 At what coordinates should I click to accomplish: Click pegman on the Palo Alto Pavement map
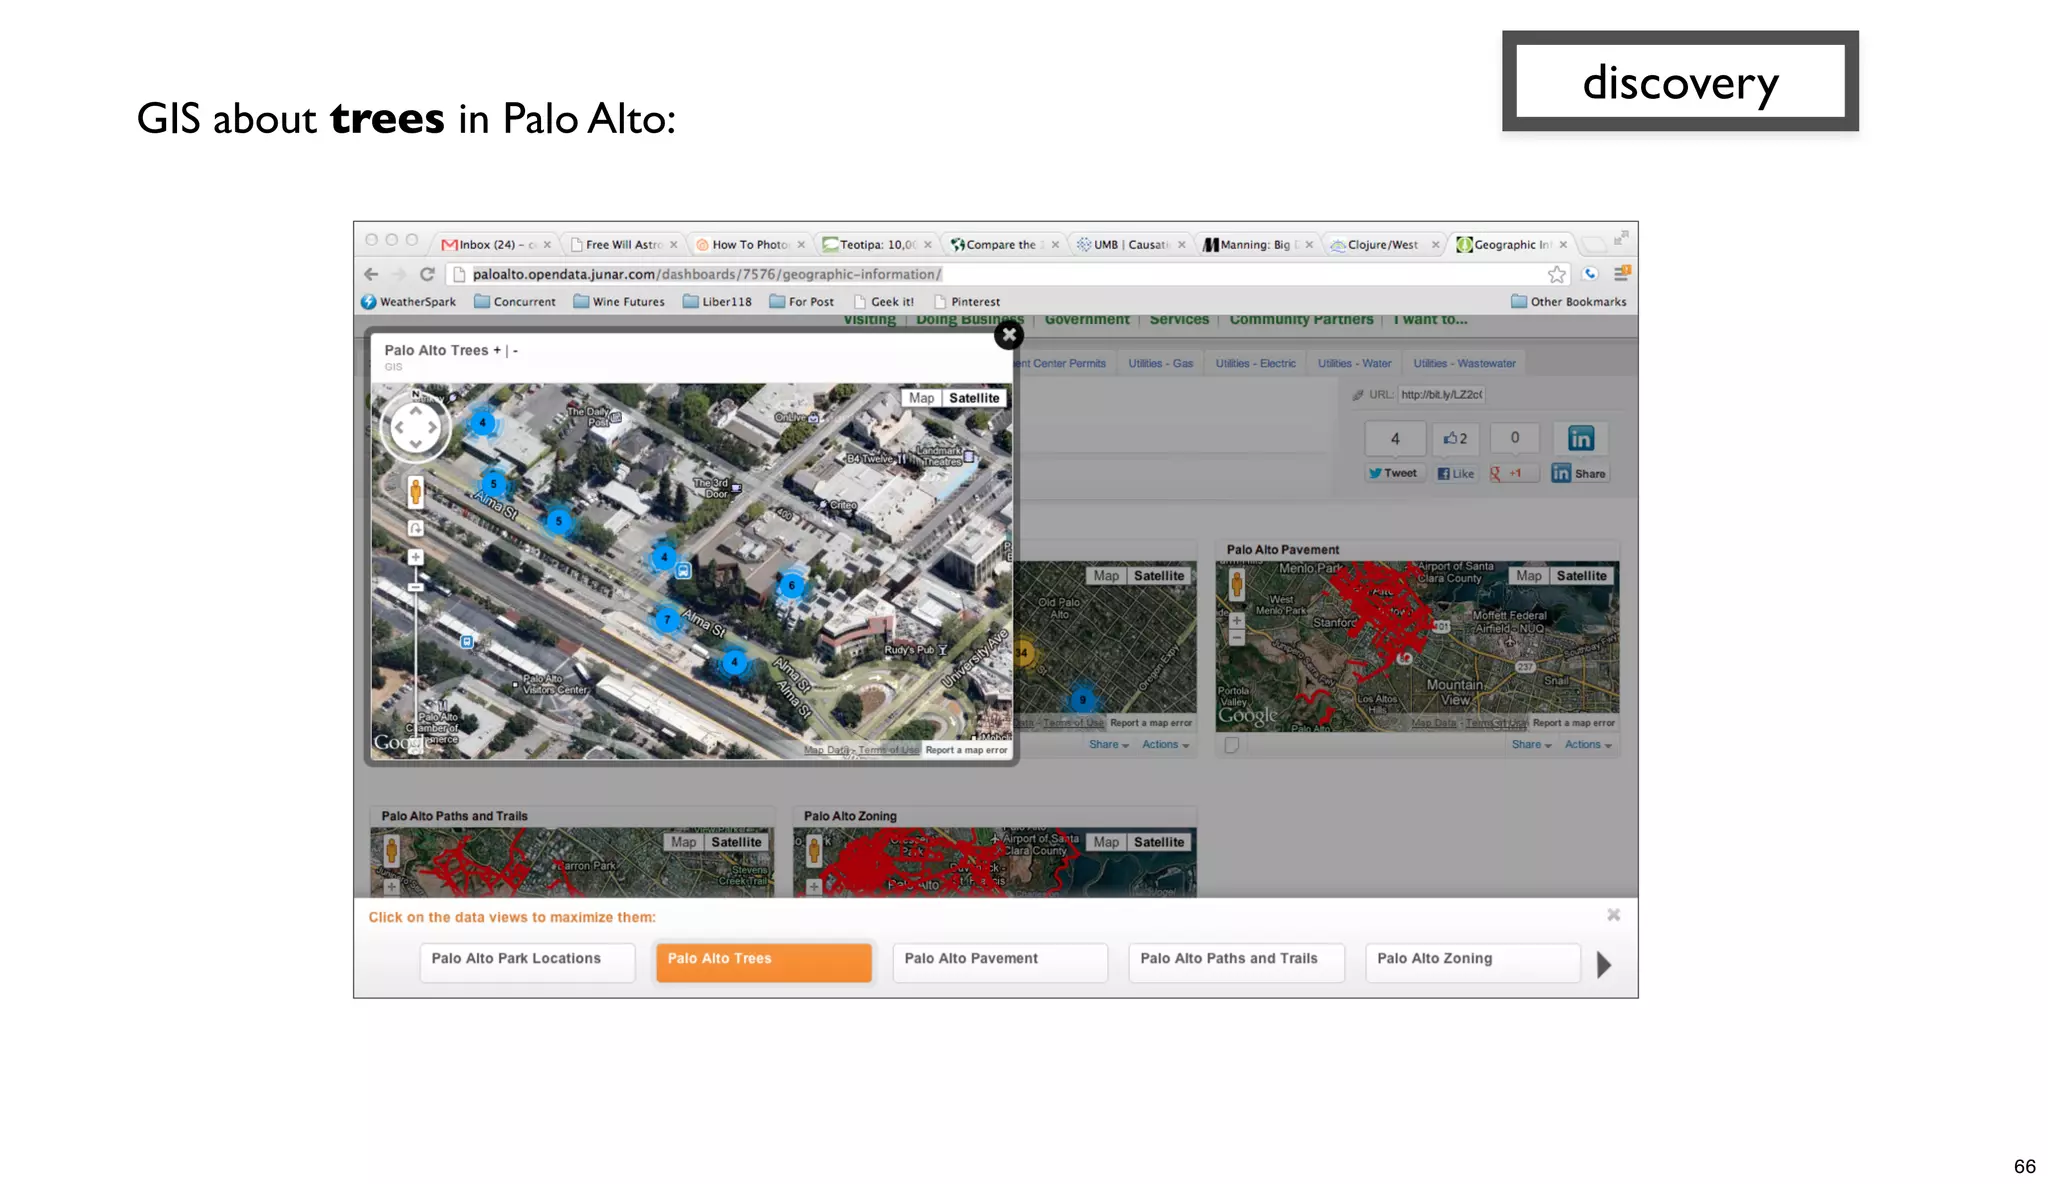pyautogui.click(x=1237, y=584)
